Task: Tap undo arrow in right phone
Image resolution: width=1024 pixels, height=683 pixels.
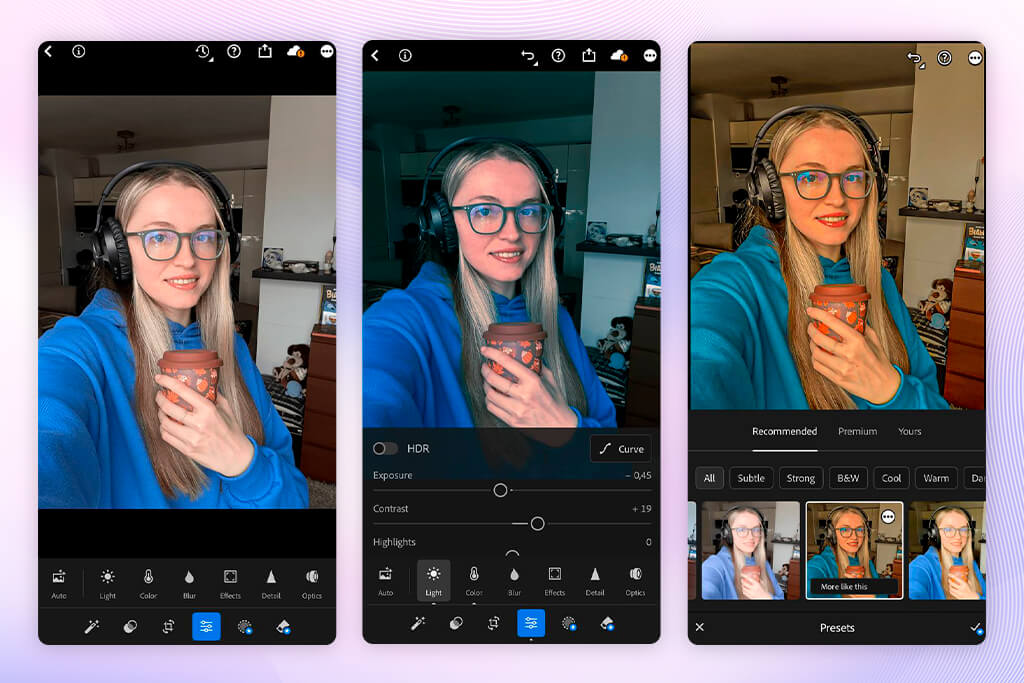Action: (x=915, y=59)
